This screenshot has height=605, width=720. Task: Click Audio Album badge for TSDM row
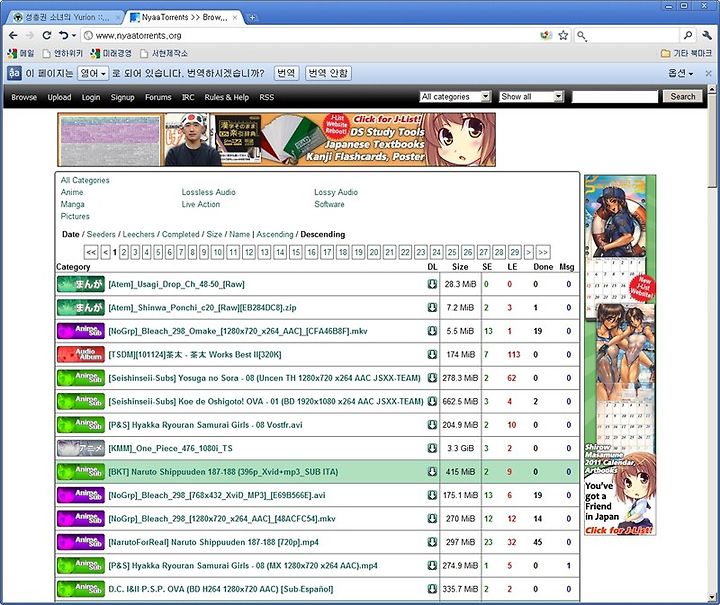click(x=81, y=354)
